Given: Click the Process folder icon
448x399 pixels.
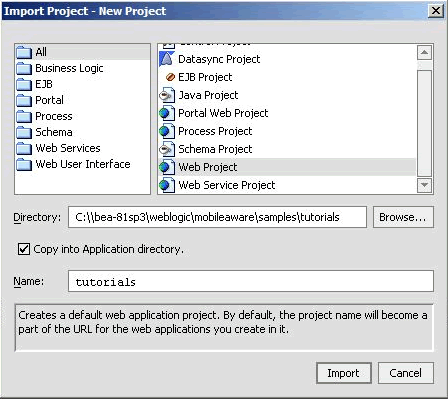Looking at the screenshot, I should 24,116.
